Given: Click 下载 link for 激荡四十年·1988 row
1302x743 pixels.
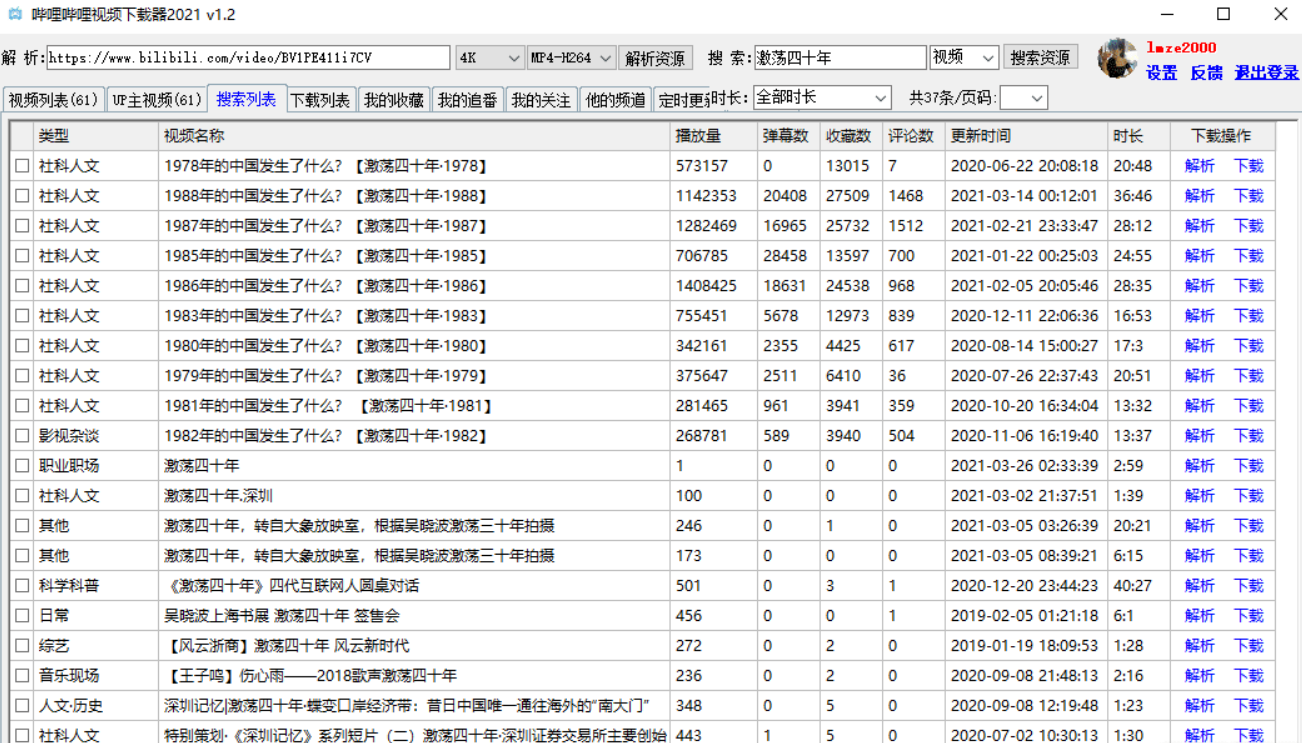Looking at the screenshot, I should point(1249,196).
